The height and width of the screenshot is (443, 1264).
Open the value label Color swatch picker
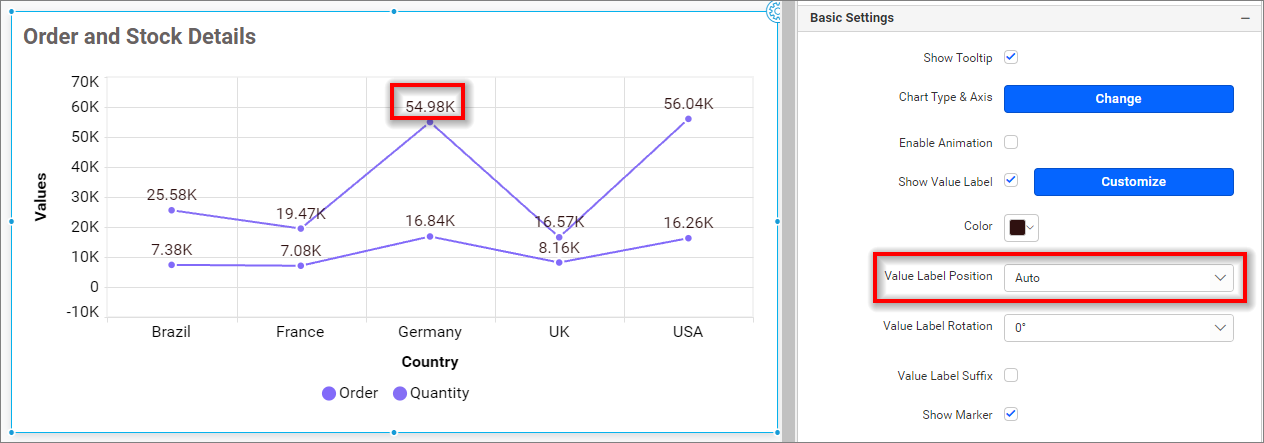1021,228
